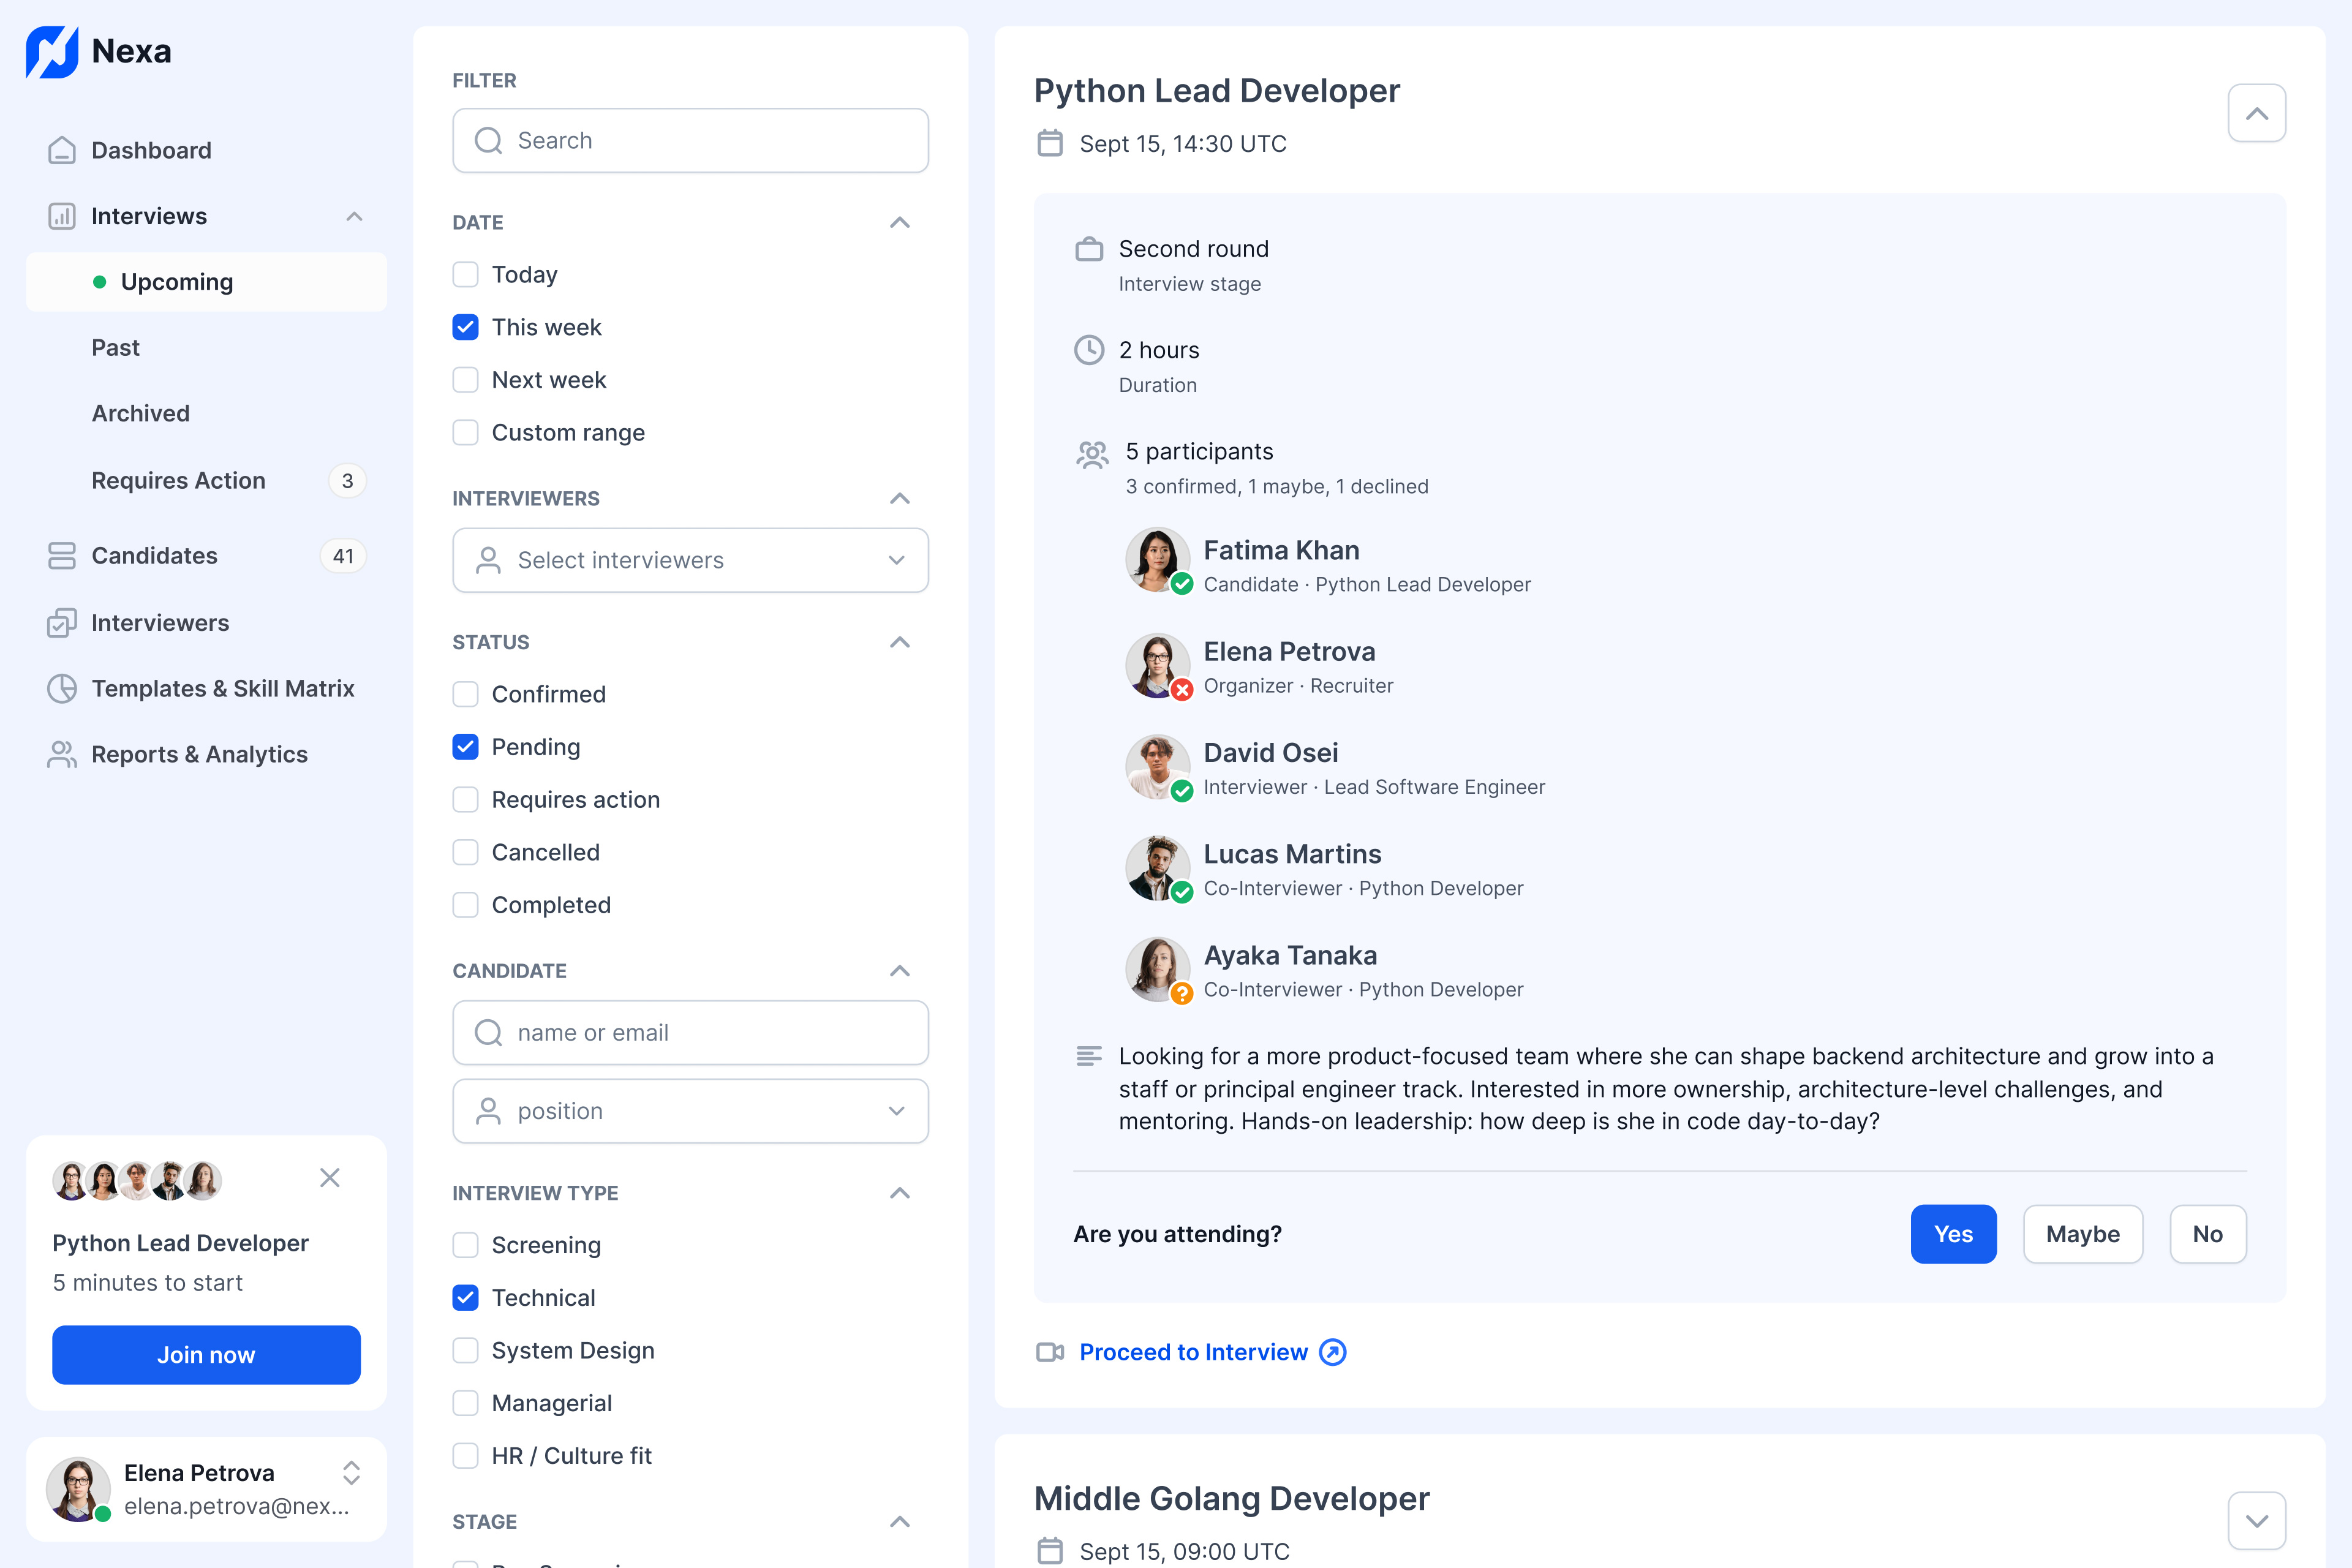Check the Cancelled status filter
2352x1568 pixels.
click(465, 852)
